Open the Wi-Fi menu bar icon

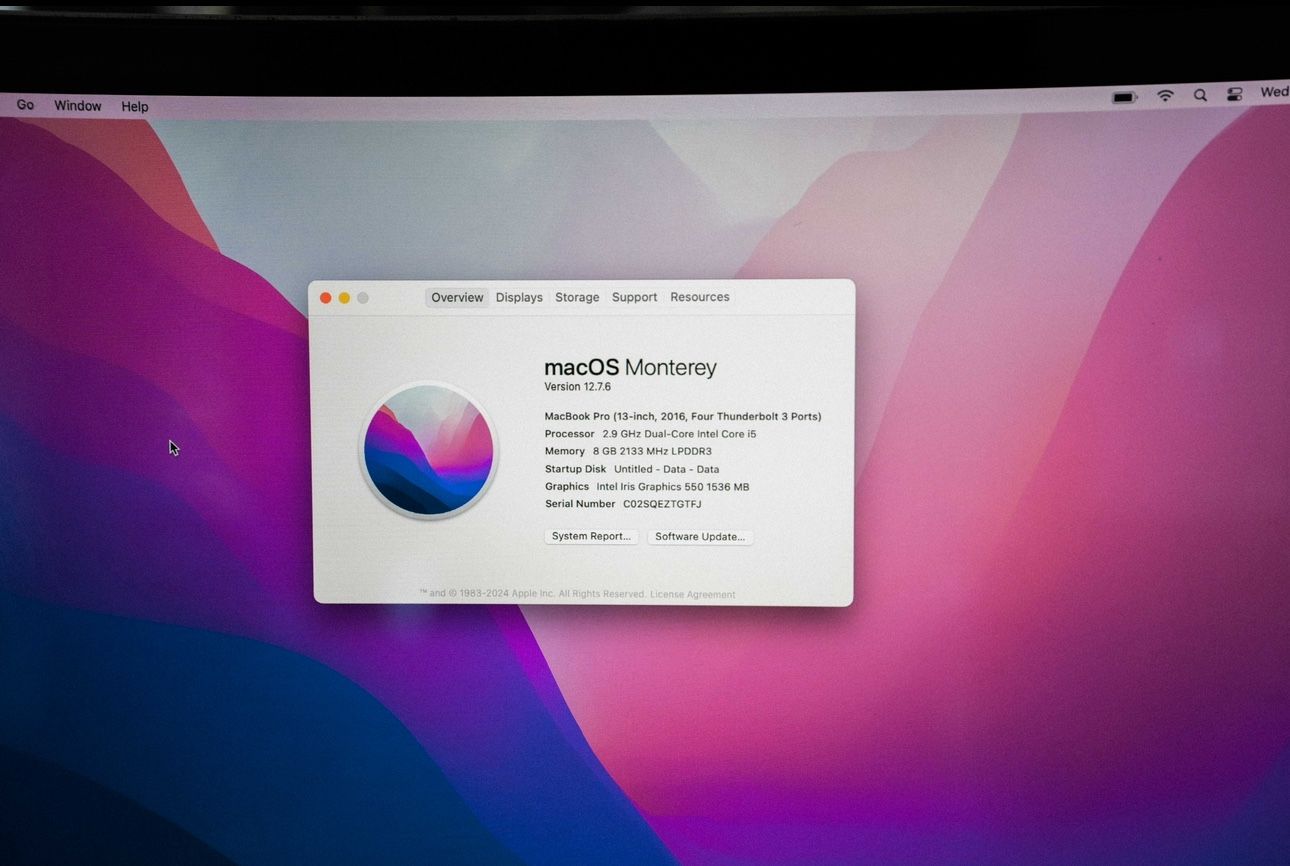pos(1165,96)
